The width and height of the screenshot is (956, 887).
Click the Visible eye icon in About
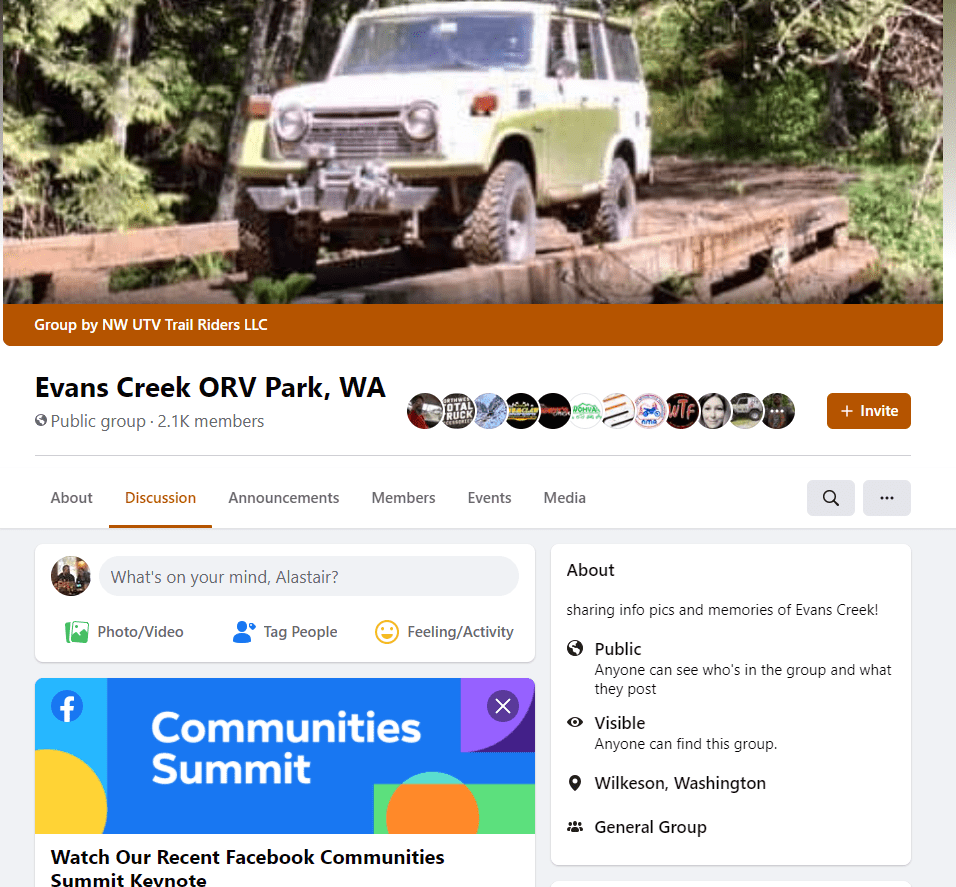575,722
